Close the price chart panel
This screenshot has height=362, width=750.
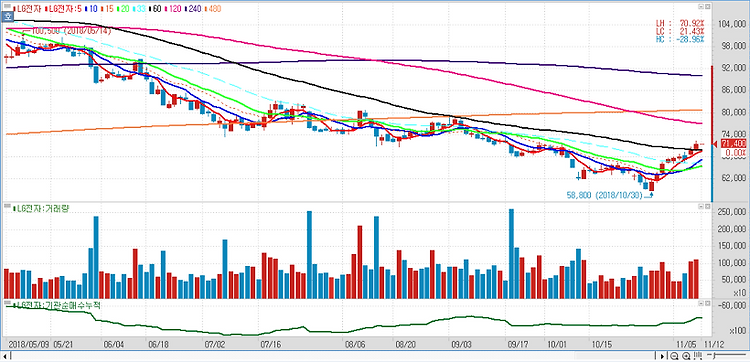[x=706, y=7]
